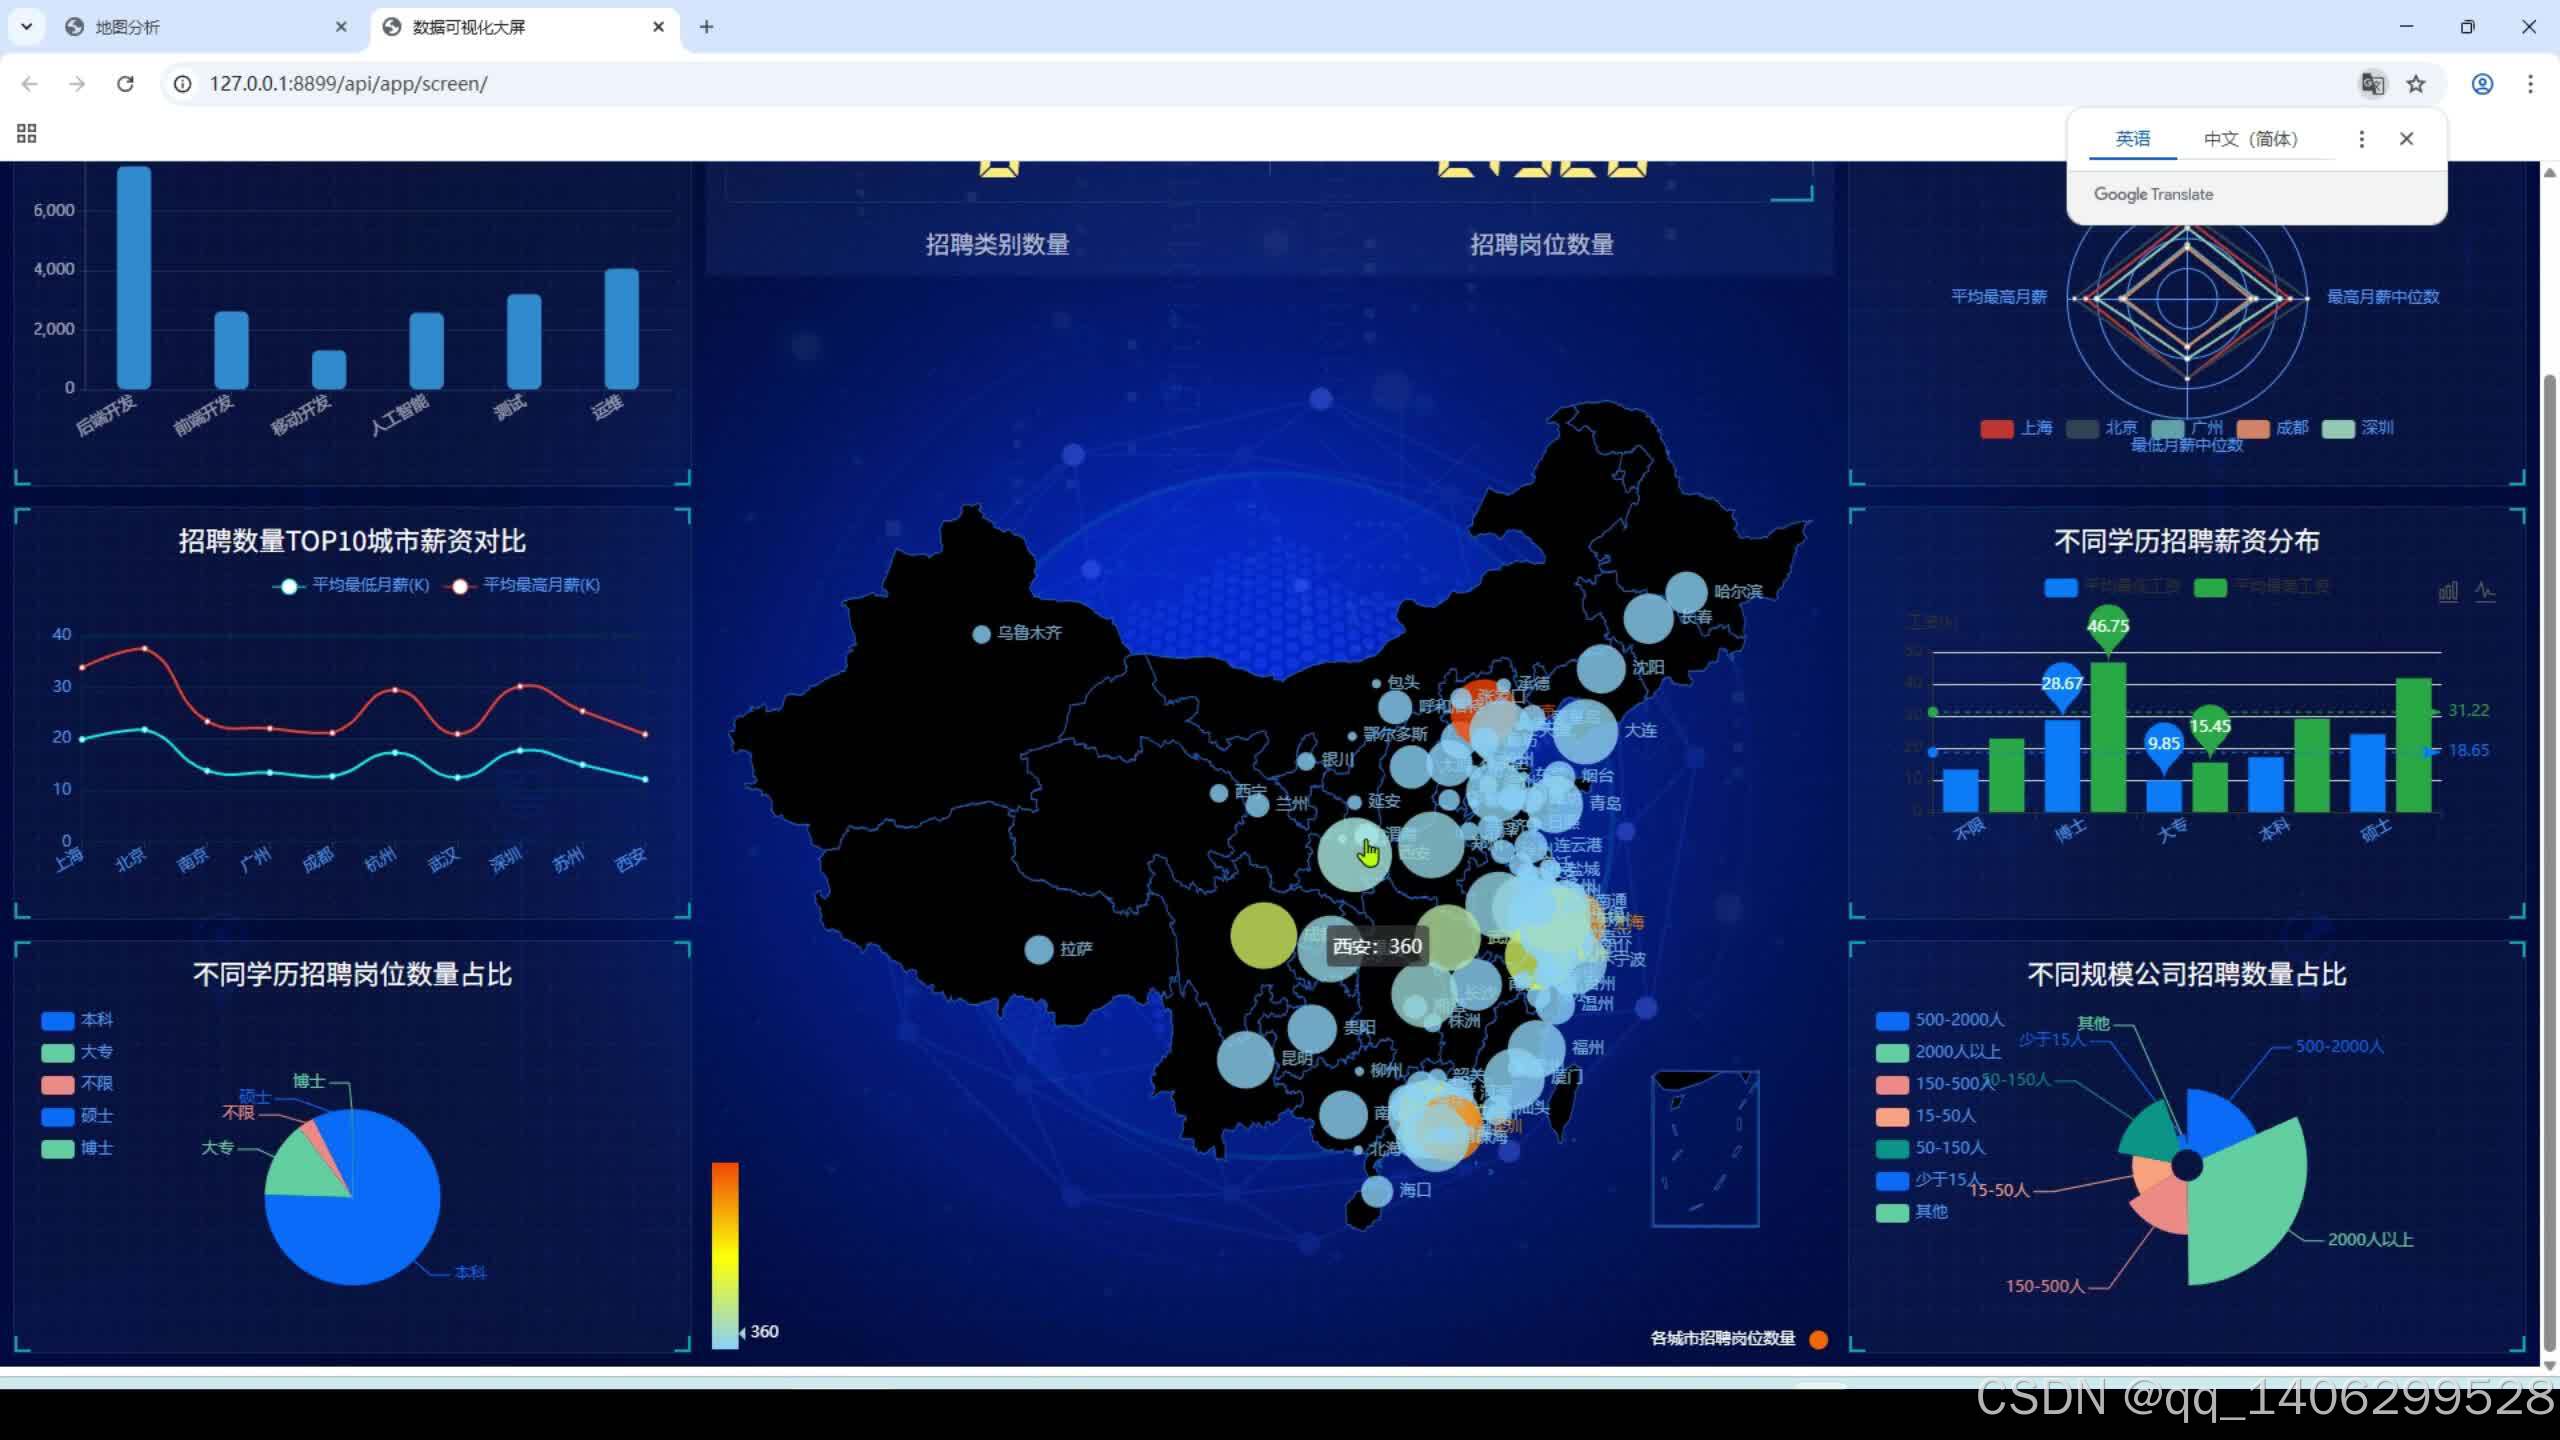
Task: View site information icon beside the URL
Action: (183, 84)
